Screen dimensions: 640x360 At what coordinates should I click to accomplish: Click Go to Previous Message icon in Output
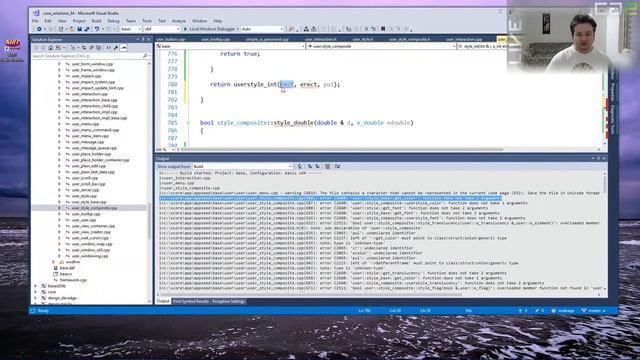pos(309,167)
